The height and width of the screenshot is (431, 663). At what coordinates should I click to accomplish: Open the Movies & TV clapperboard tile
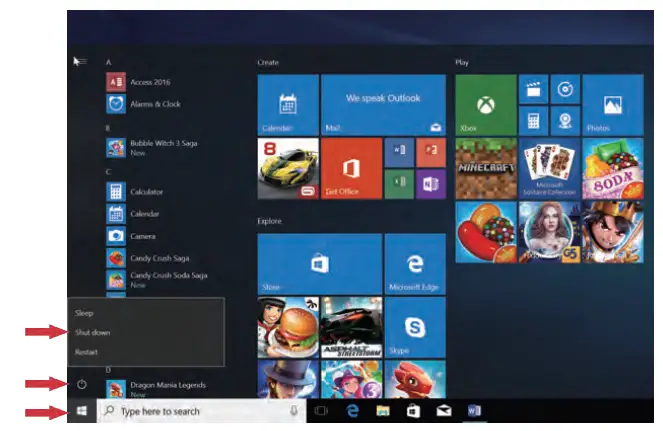[534, 89]
